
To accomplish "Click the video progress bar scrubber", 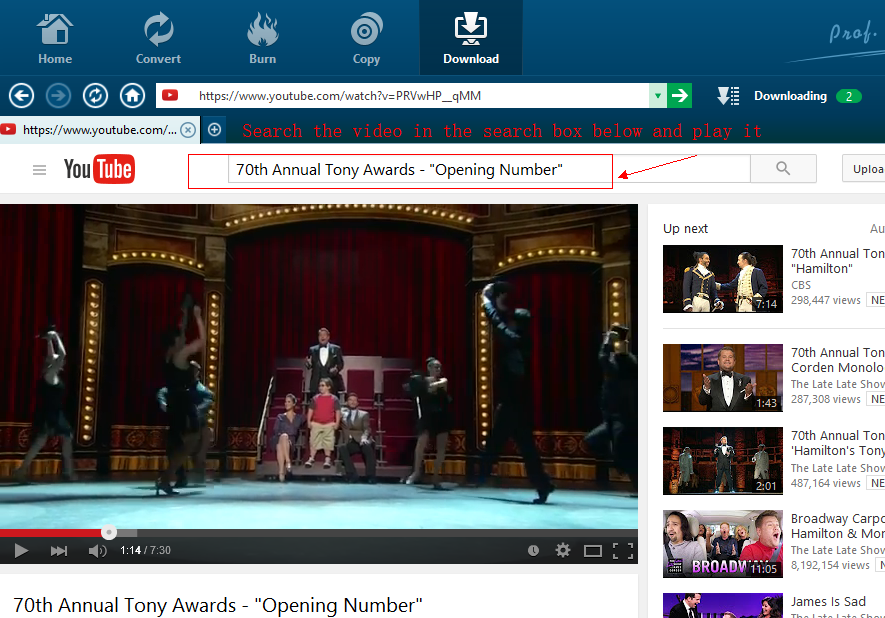I will [x=109, y=532].
